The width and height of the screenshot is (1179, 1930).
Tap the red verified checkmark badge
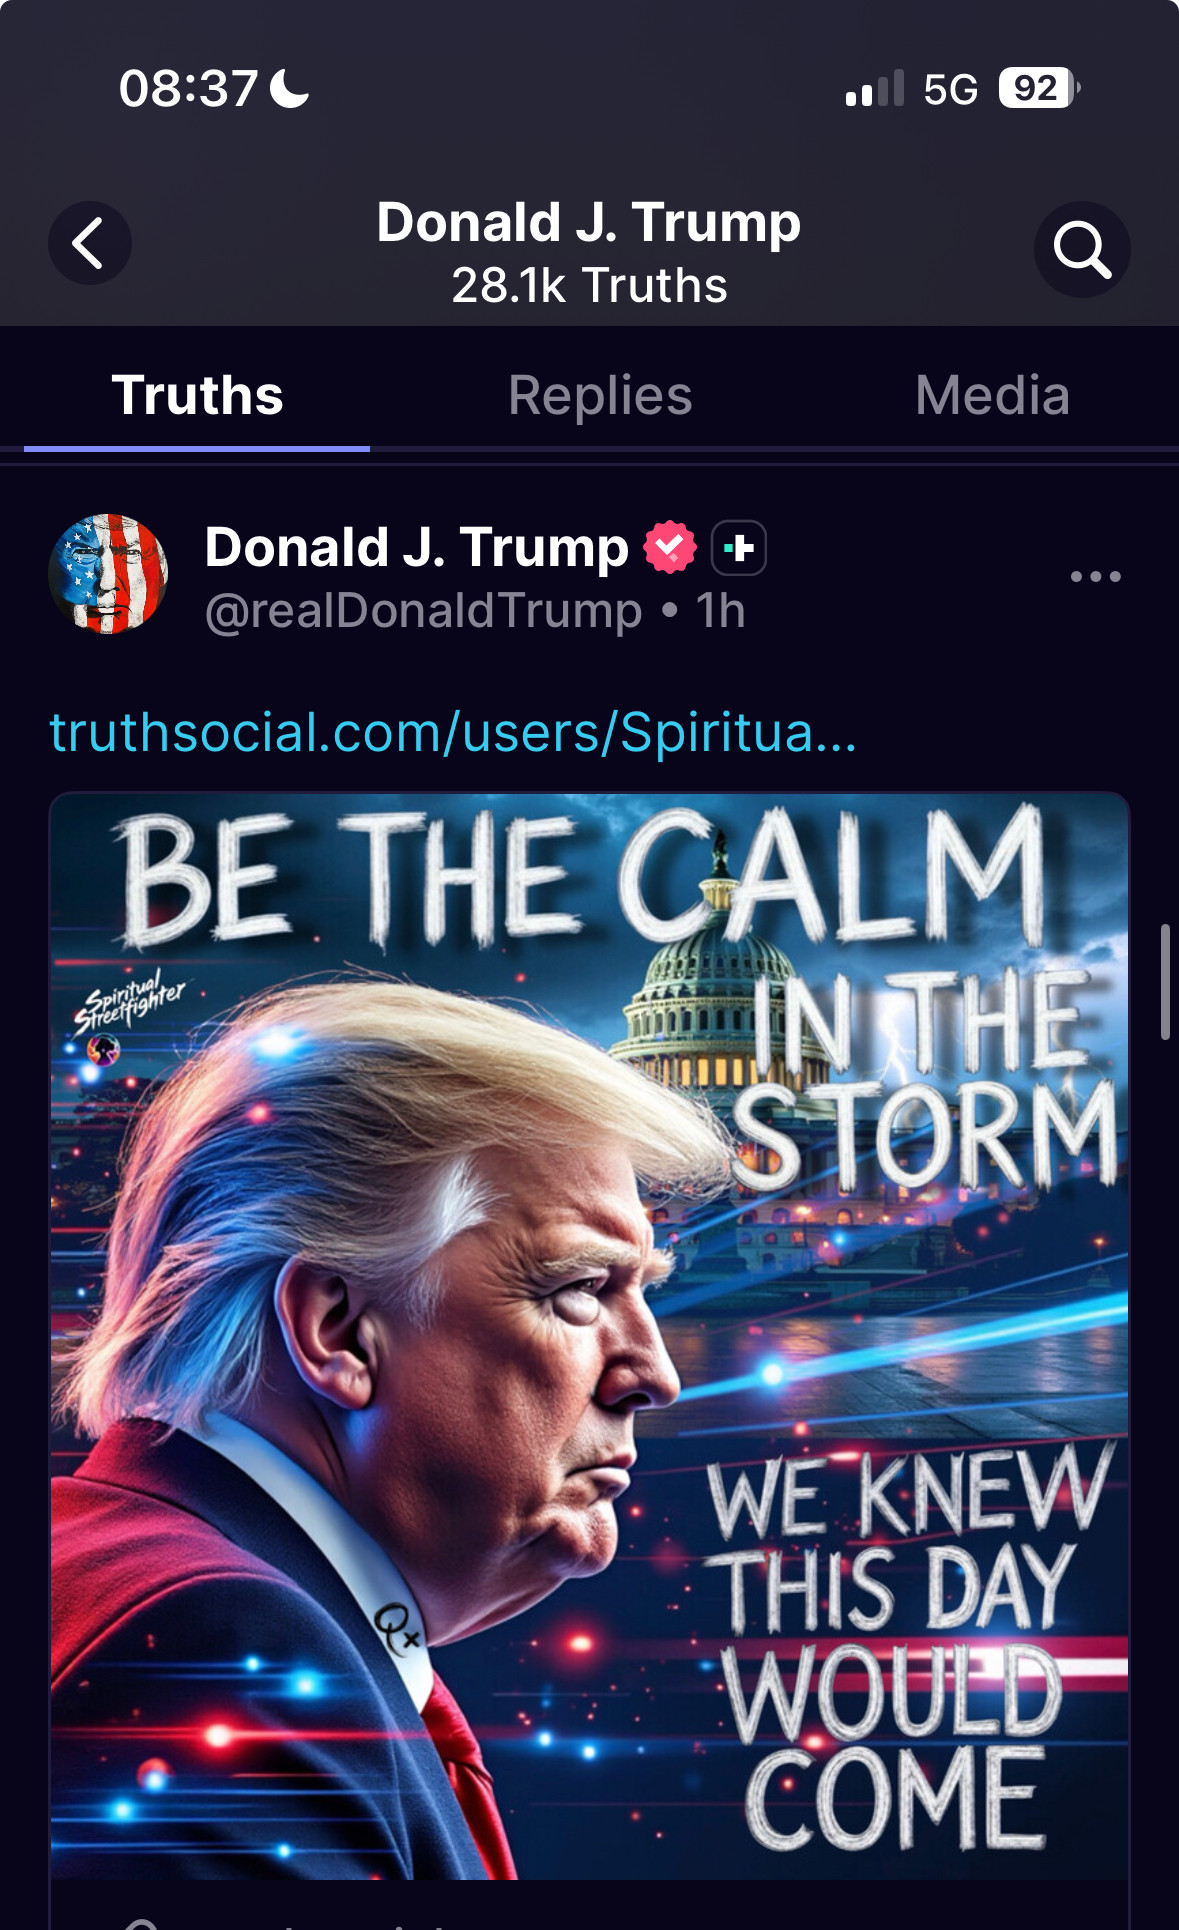point(670,547)
